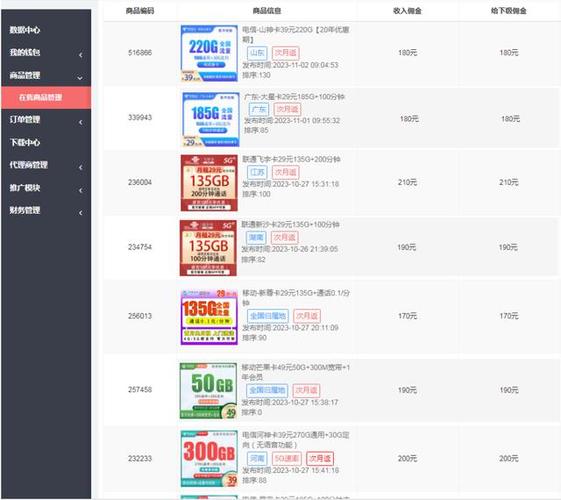Open 下载中心 in the sidebar
The width and height of the screenshot is (561, 500).
click(25, 142)
